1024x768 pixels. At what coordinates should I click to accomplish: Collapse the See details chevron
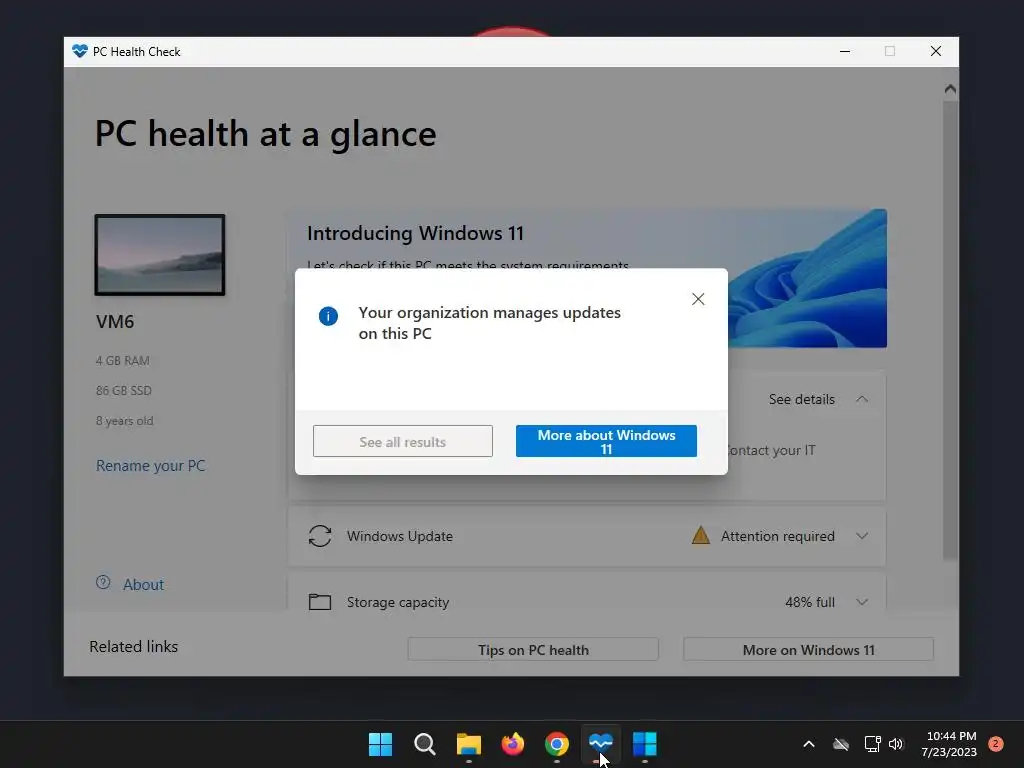(862, 399)
